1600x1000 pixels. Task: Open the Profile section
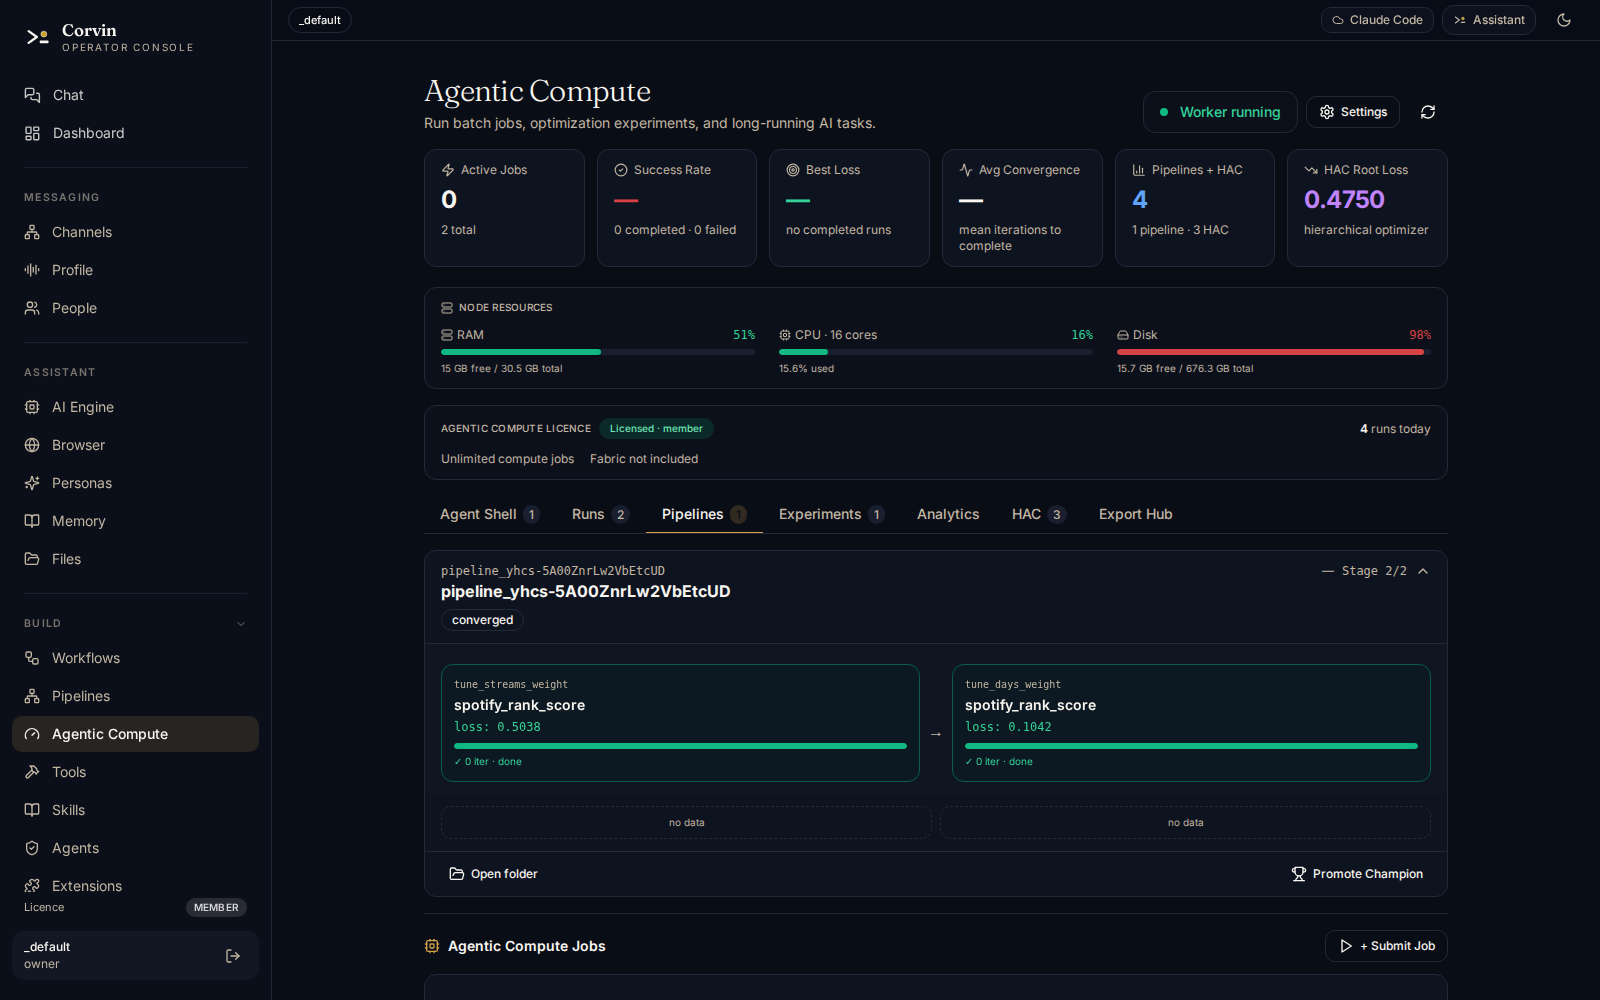(x=135, y=270)
